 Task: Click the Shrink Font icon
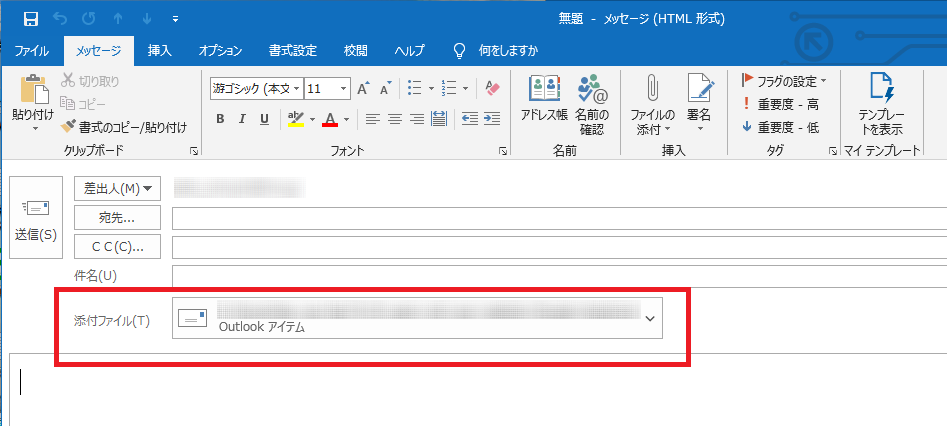[386, 89]
